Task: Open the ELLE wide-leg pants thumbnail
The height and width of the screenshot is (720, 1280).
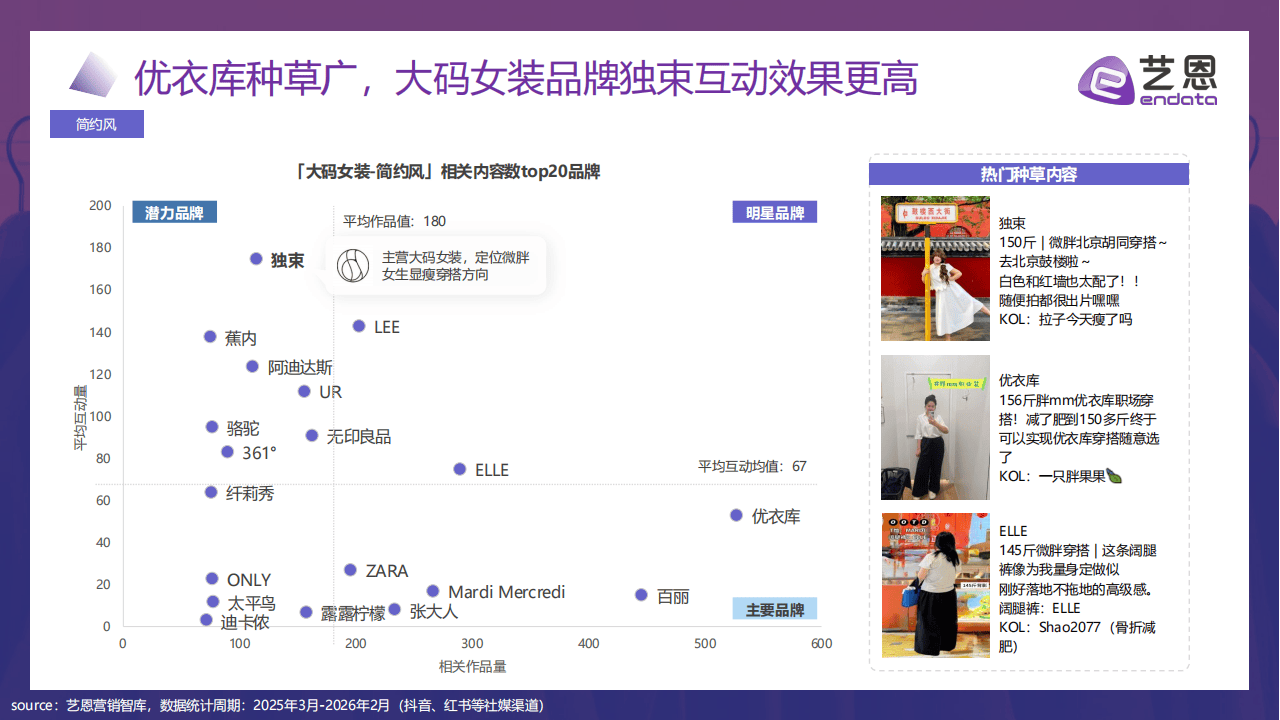Action: 935,585
